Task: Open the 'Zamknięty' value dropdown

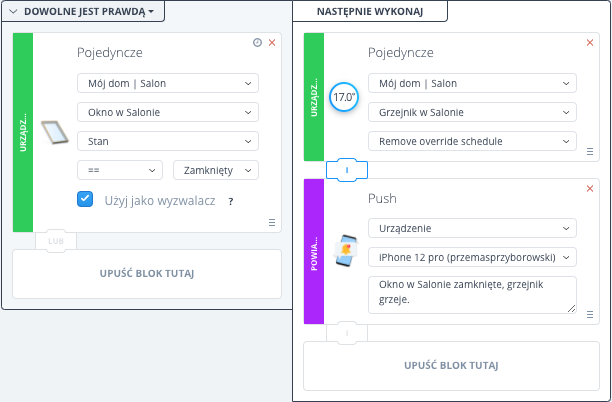Action: pyautogui.click(x=216, y=170)
